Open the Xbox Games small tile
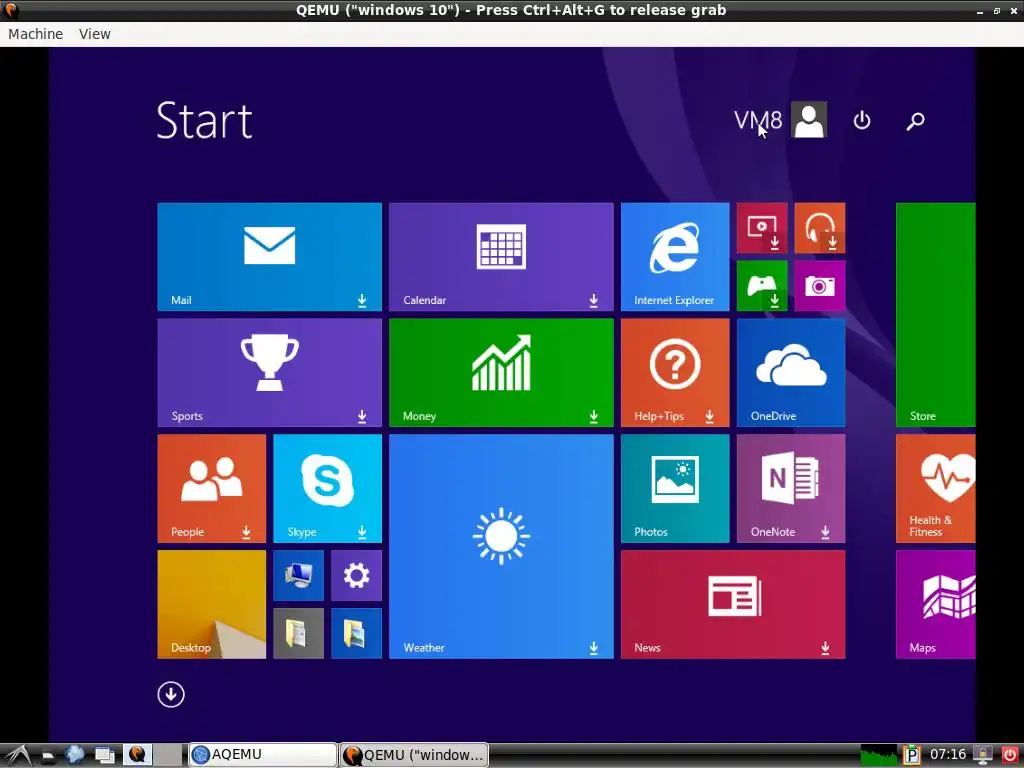 pos(761,285)
